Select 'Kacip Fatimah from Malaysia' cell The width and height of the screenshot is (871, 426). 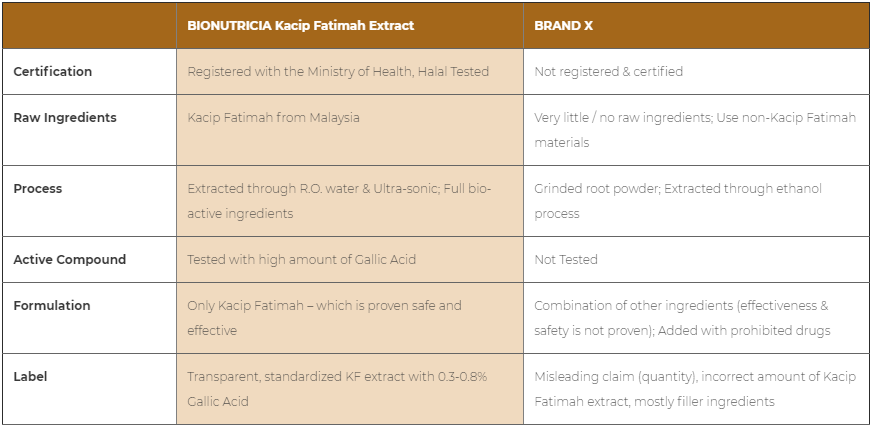[273, 118]
